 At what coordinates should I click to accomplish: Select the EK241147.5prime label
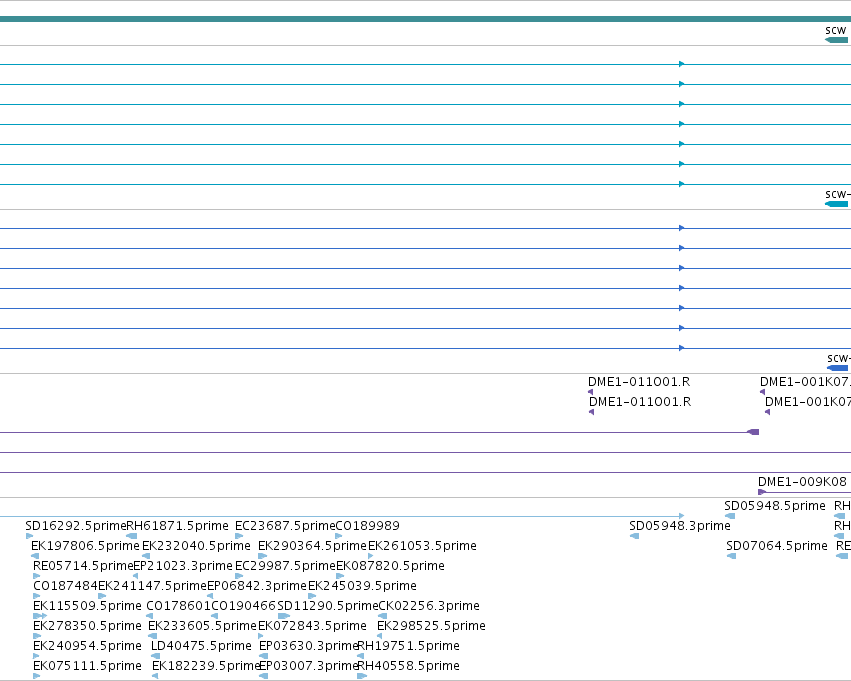pyautogui.click(x=153, y=586)
